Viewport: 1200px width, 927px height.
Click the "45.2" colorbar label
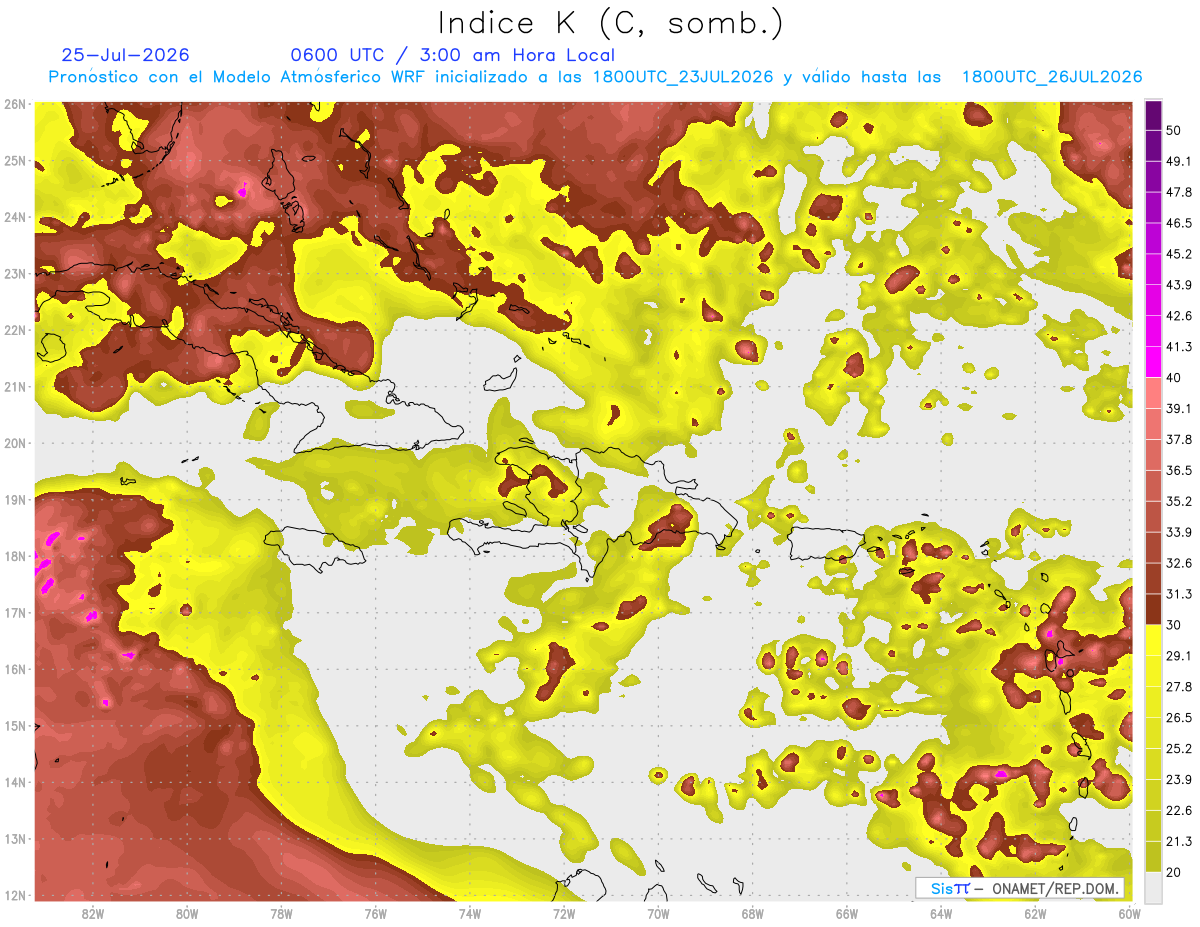(x=1178, y=254)
